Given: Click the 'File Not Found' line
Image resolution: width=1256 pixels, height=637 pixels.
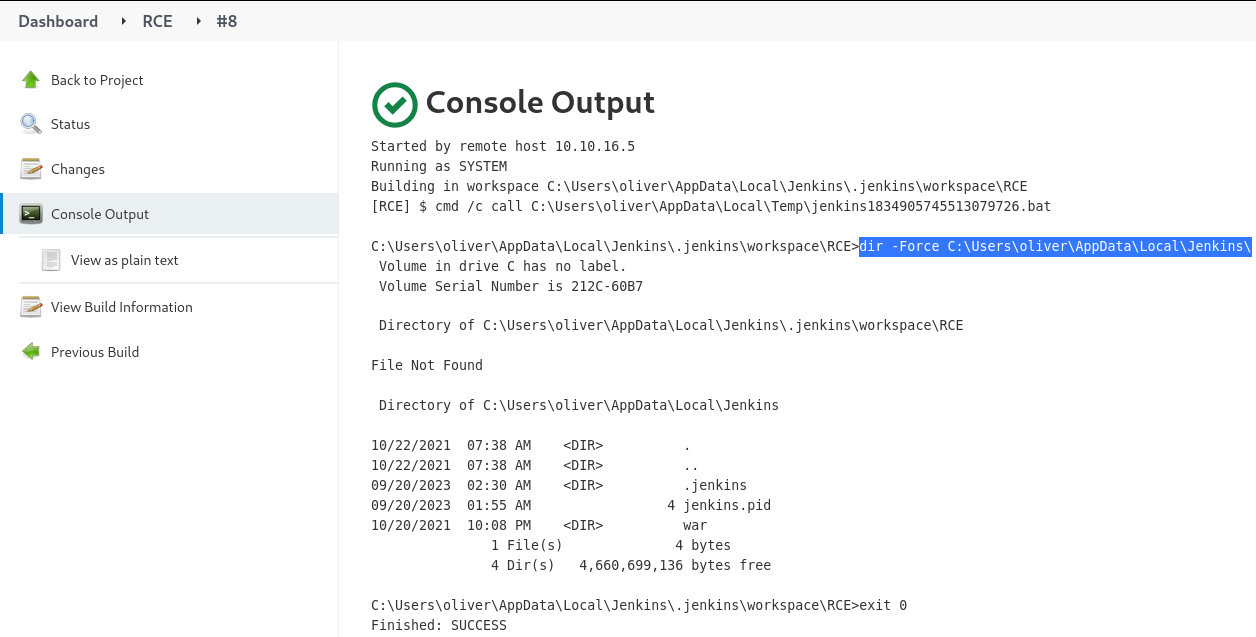Looking at the screenshot, I should point(427,366).
